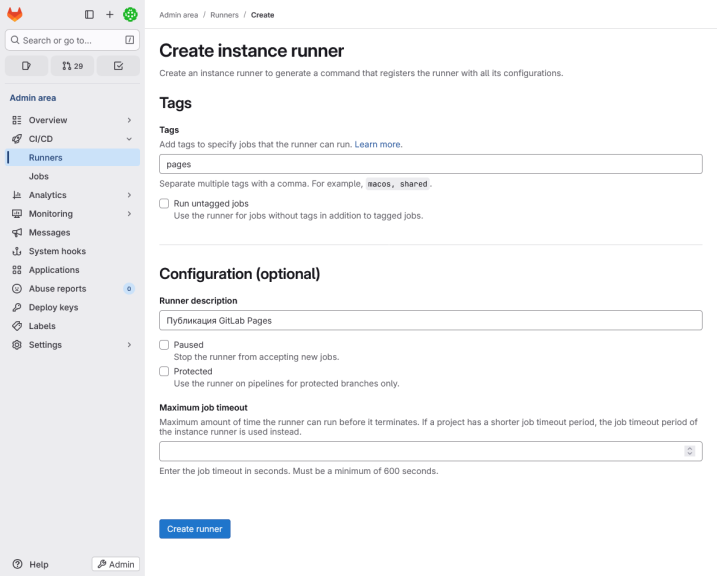Expand the Analytics section chevron

click(129, 195)
